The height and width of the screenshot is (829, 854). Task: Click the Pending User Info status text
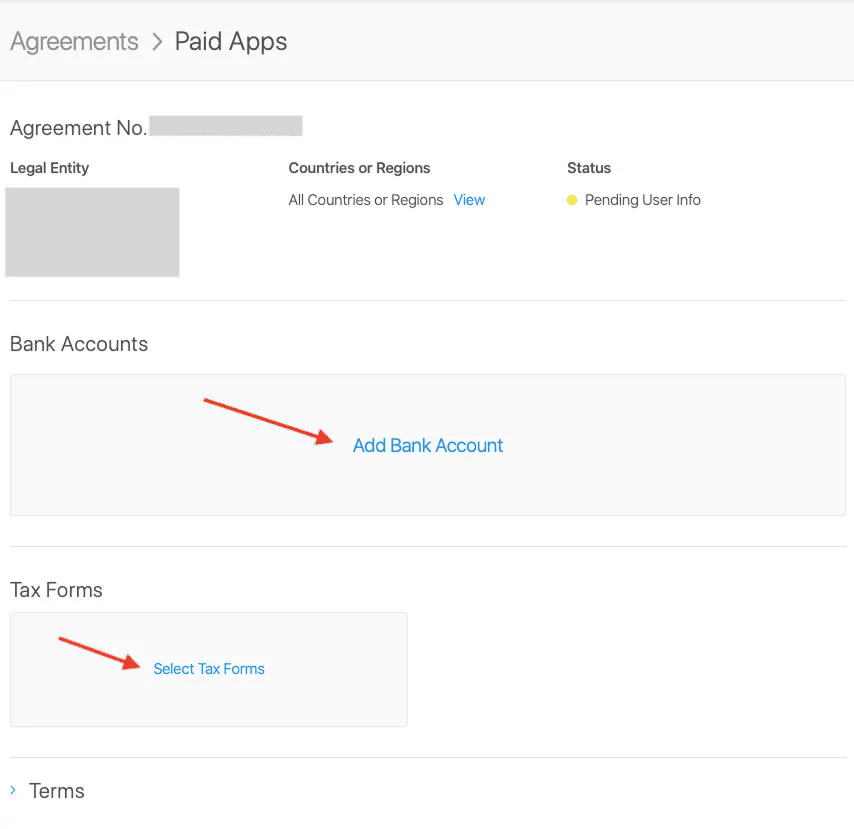tap(642, 200)
